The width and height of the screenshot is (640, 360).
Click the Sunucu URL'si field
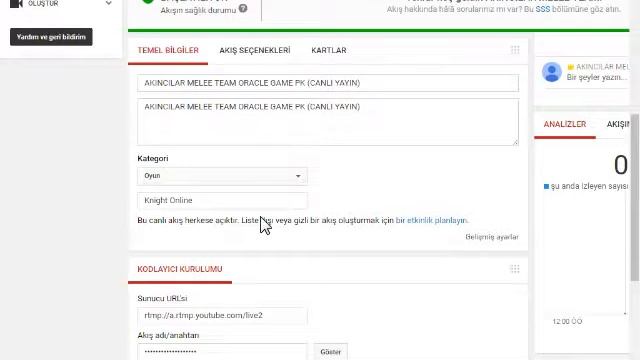222,316
